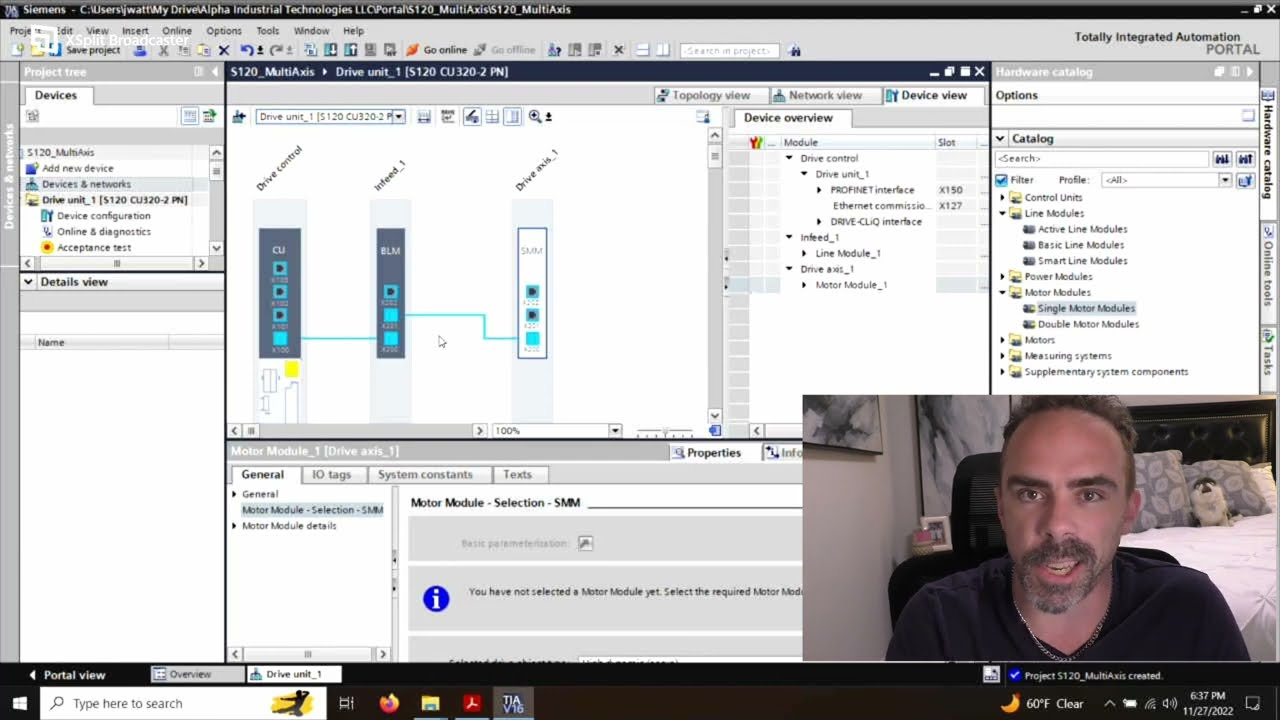Open the Windows Start menu
The height and width of the screenshot is (720, 1280).
coord(20,703)
